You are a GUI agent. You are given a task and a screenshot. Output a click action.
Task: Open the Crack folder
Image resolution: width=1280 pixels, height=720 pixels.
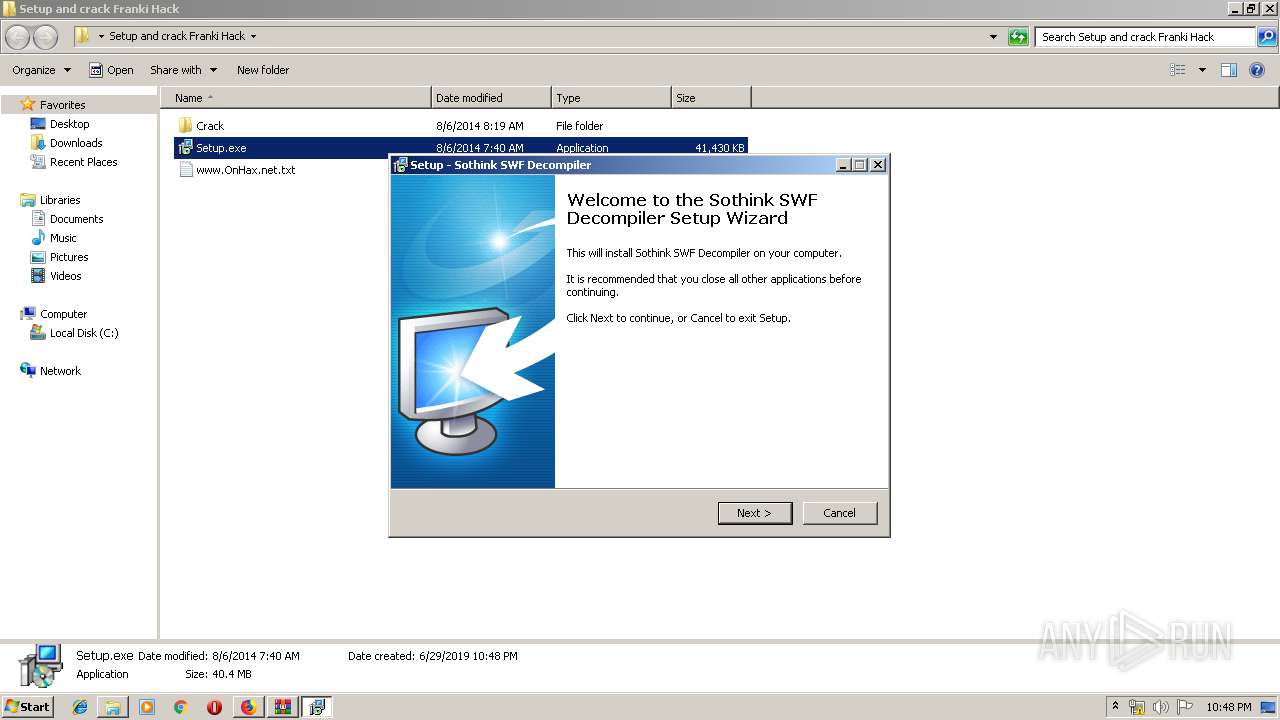[x=210, y=126]
